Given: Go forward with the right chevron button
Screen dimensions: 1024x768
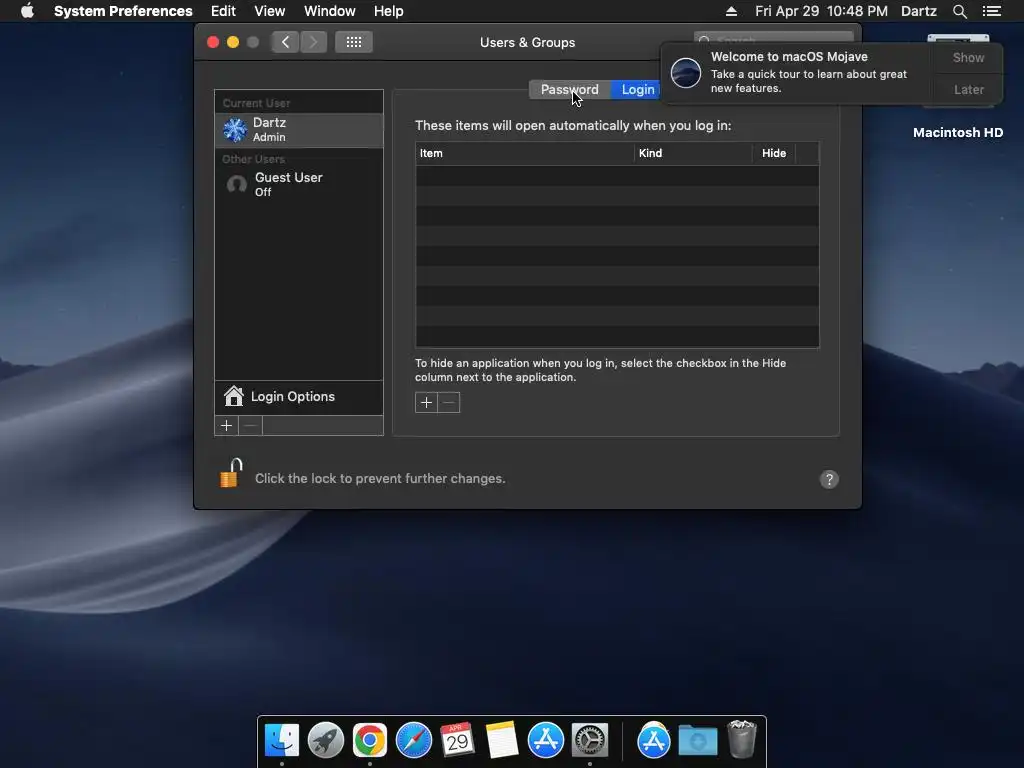Looking at the screenshot, I should tap(313, 42).
